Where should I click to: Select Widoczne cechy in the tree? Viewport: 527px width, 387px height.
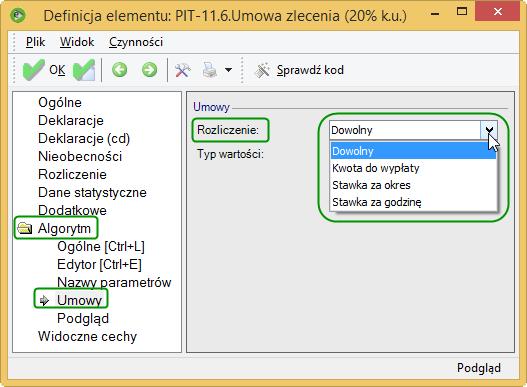tap(87, 336)
